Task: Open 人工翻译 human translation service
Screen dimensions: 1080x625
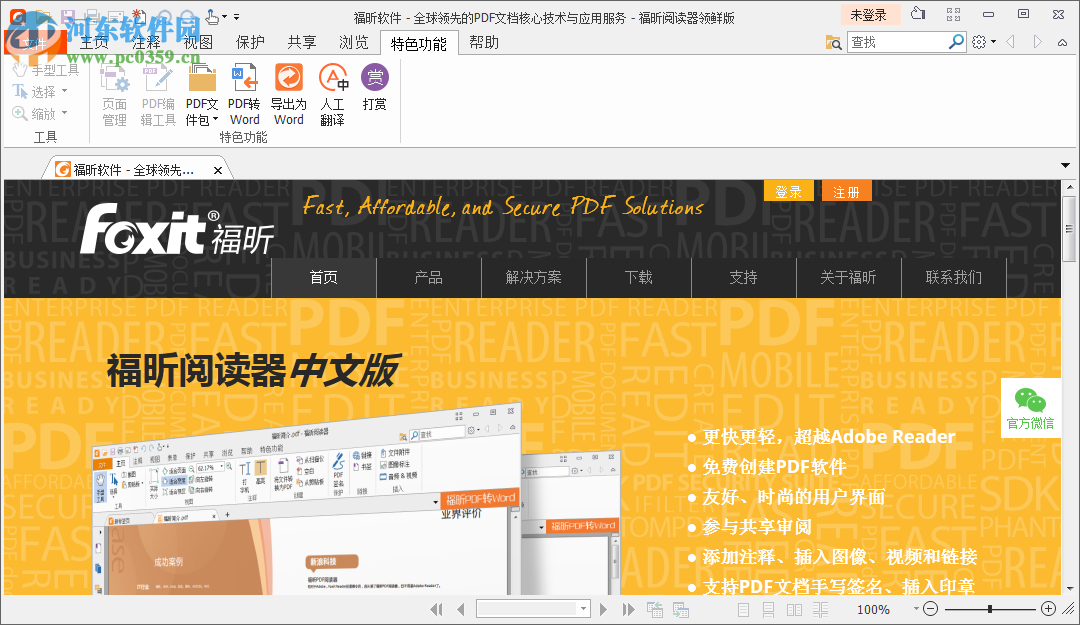Action: (x=333, y=95)
